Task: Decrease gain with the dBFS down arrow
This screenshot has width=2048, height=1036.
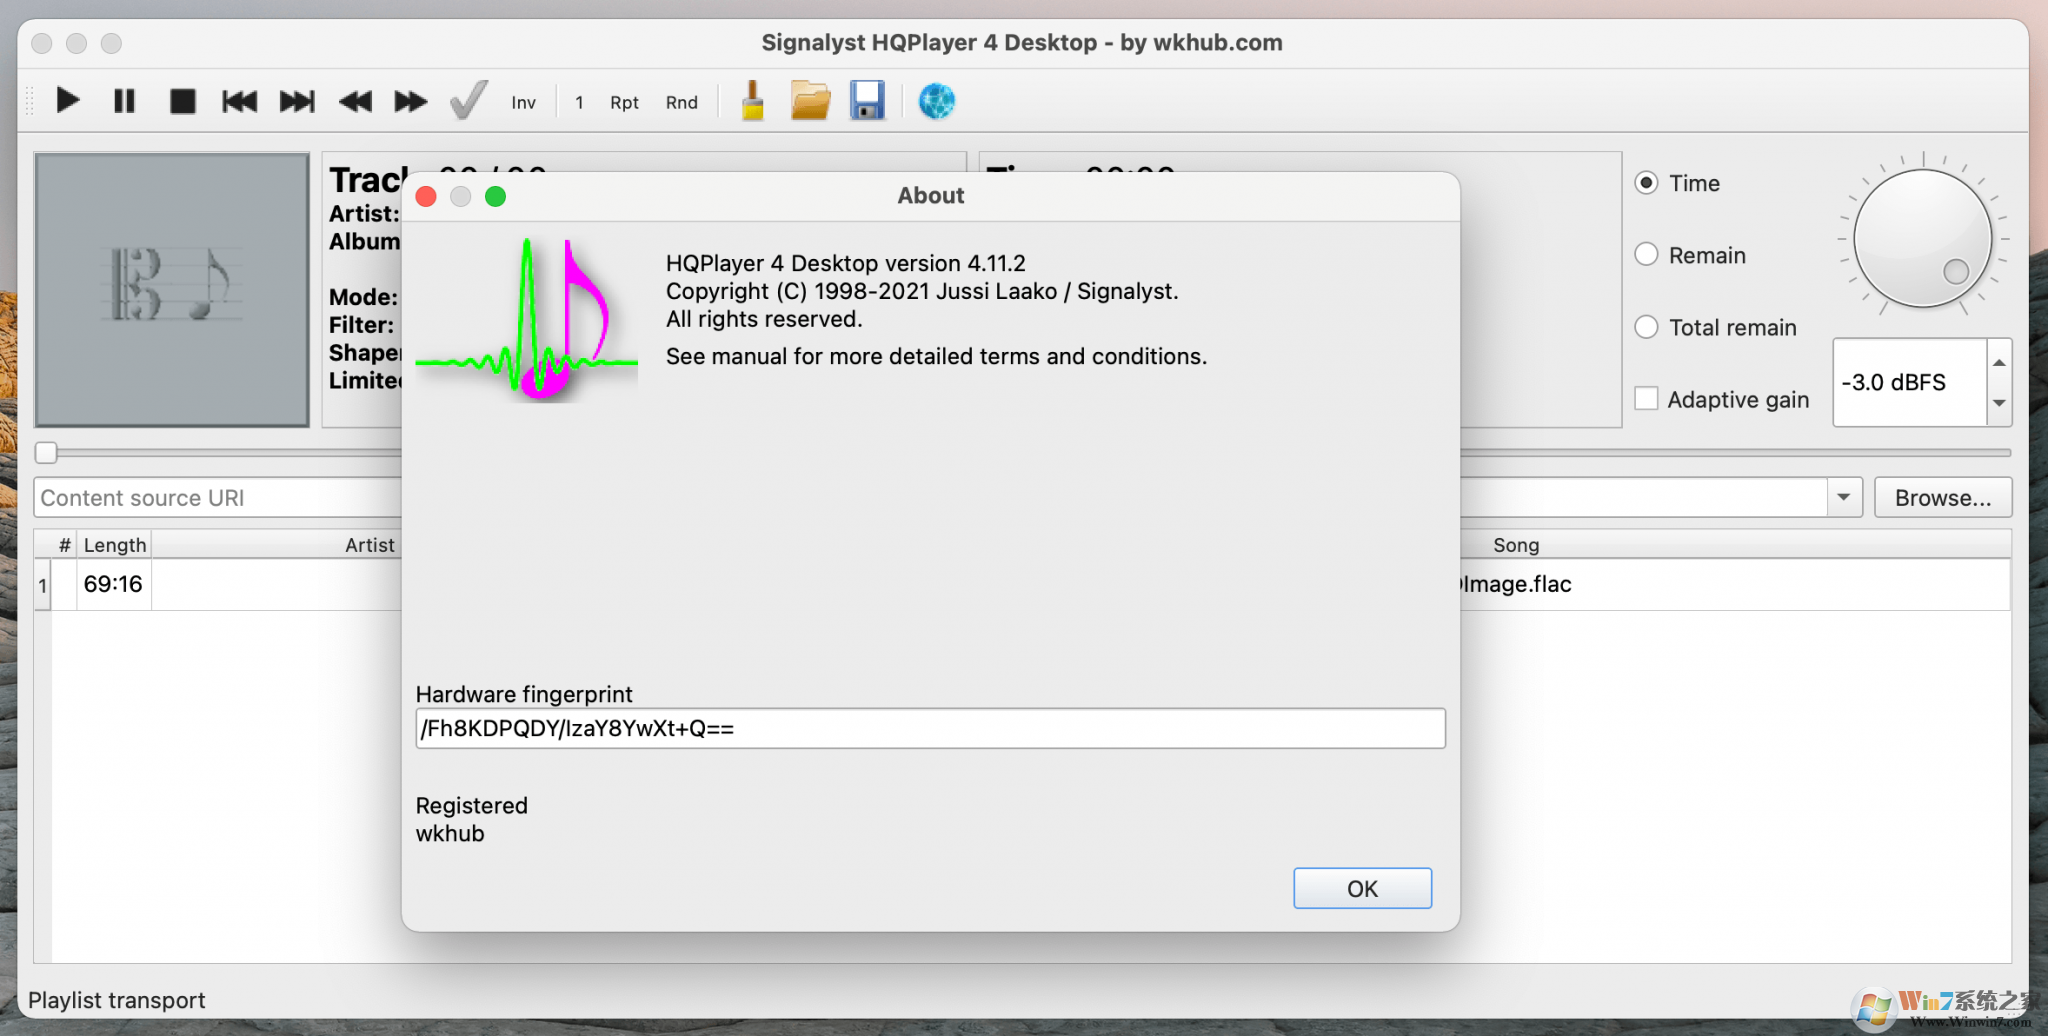Action: (1999, 404)
